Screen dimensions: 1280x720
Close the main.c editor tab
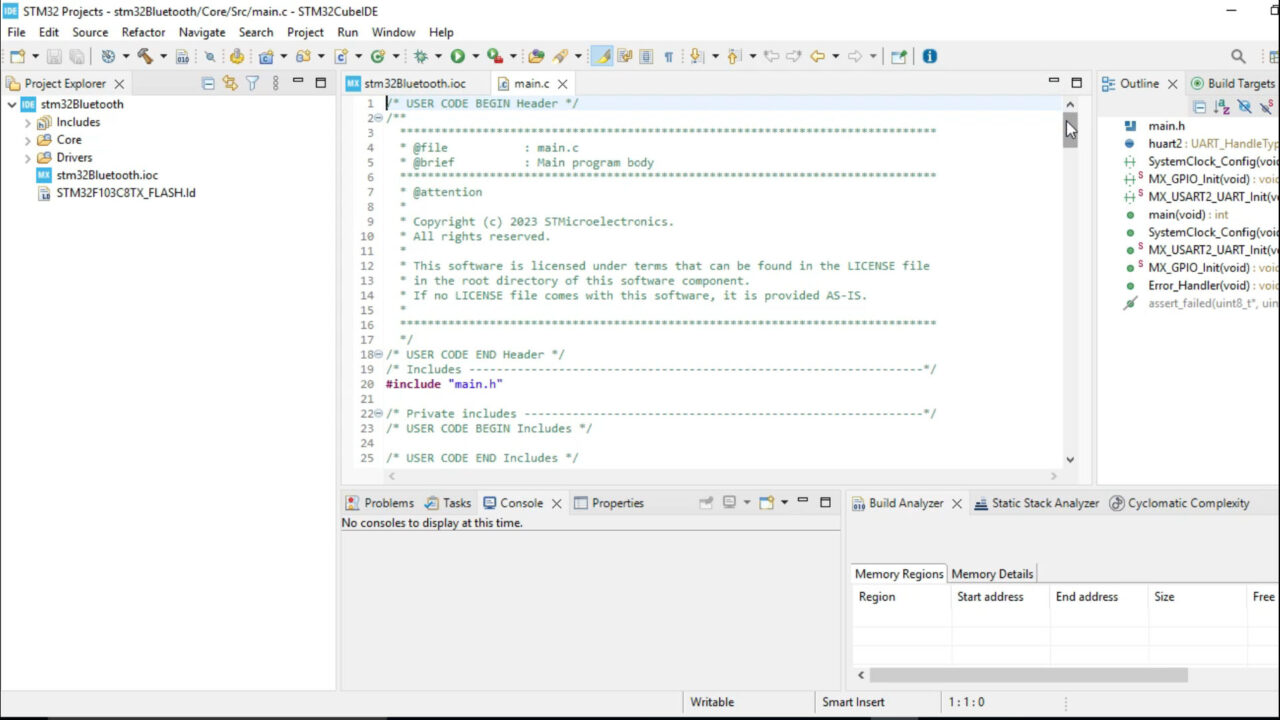562,84
